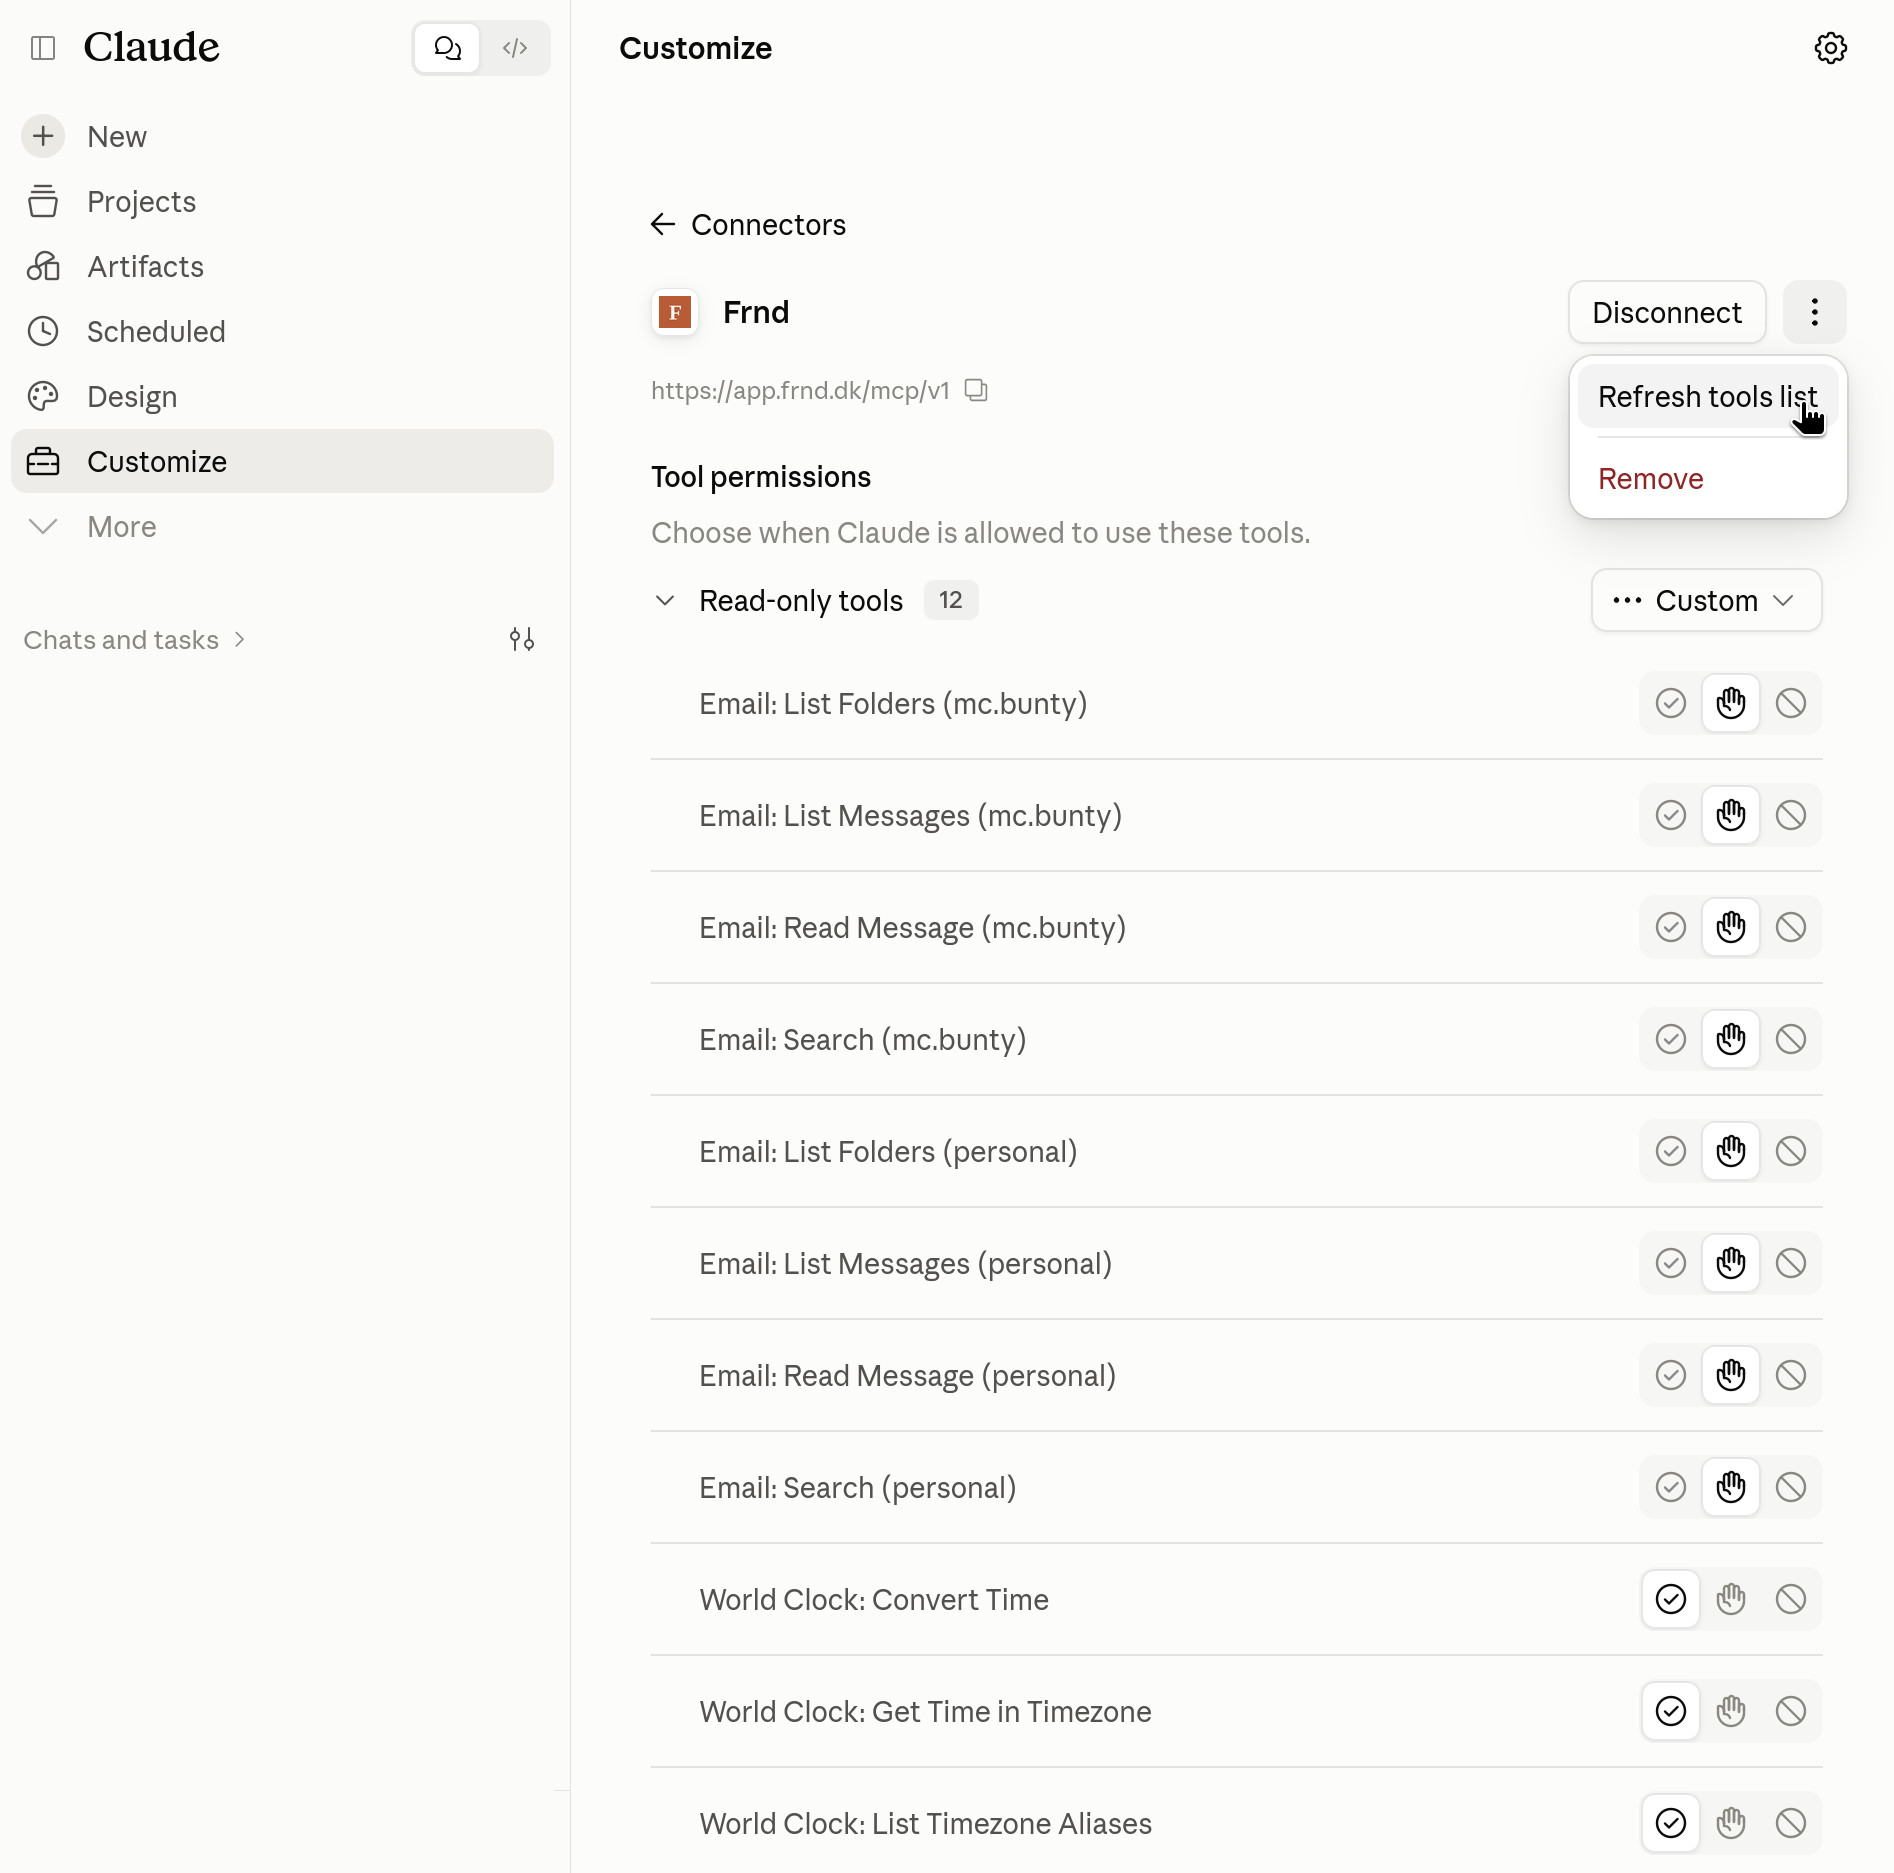Always allow Email: List Folders (mc.bunty)
Viewport: 1894px width, 1873px height.
[1670, 703]
